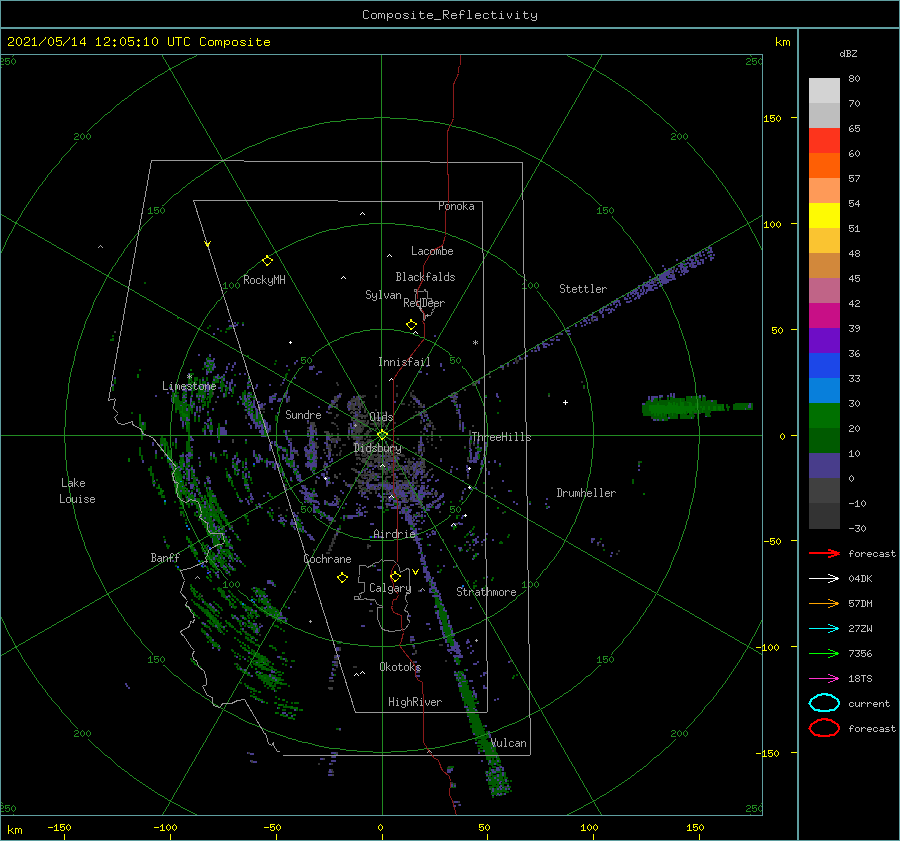
Task: Click the Sylvan label
Action: click(383, 295)
